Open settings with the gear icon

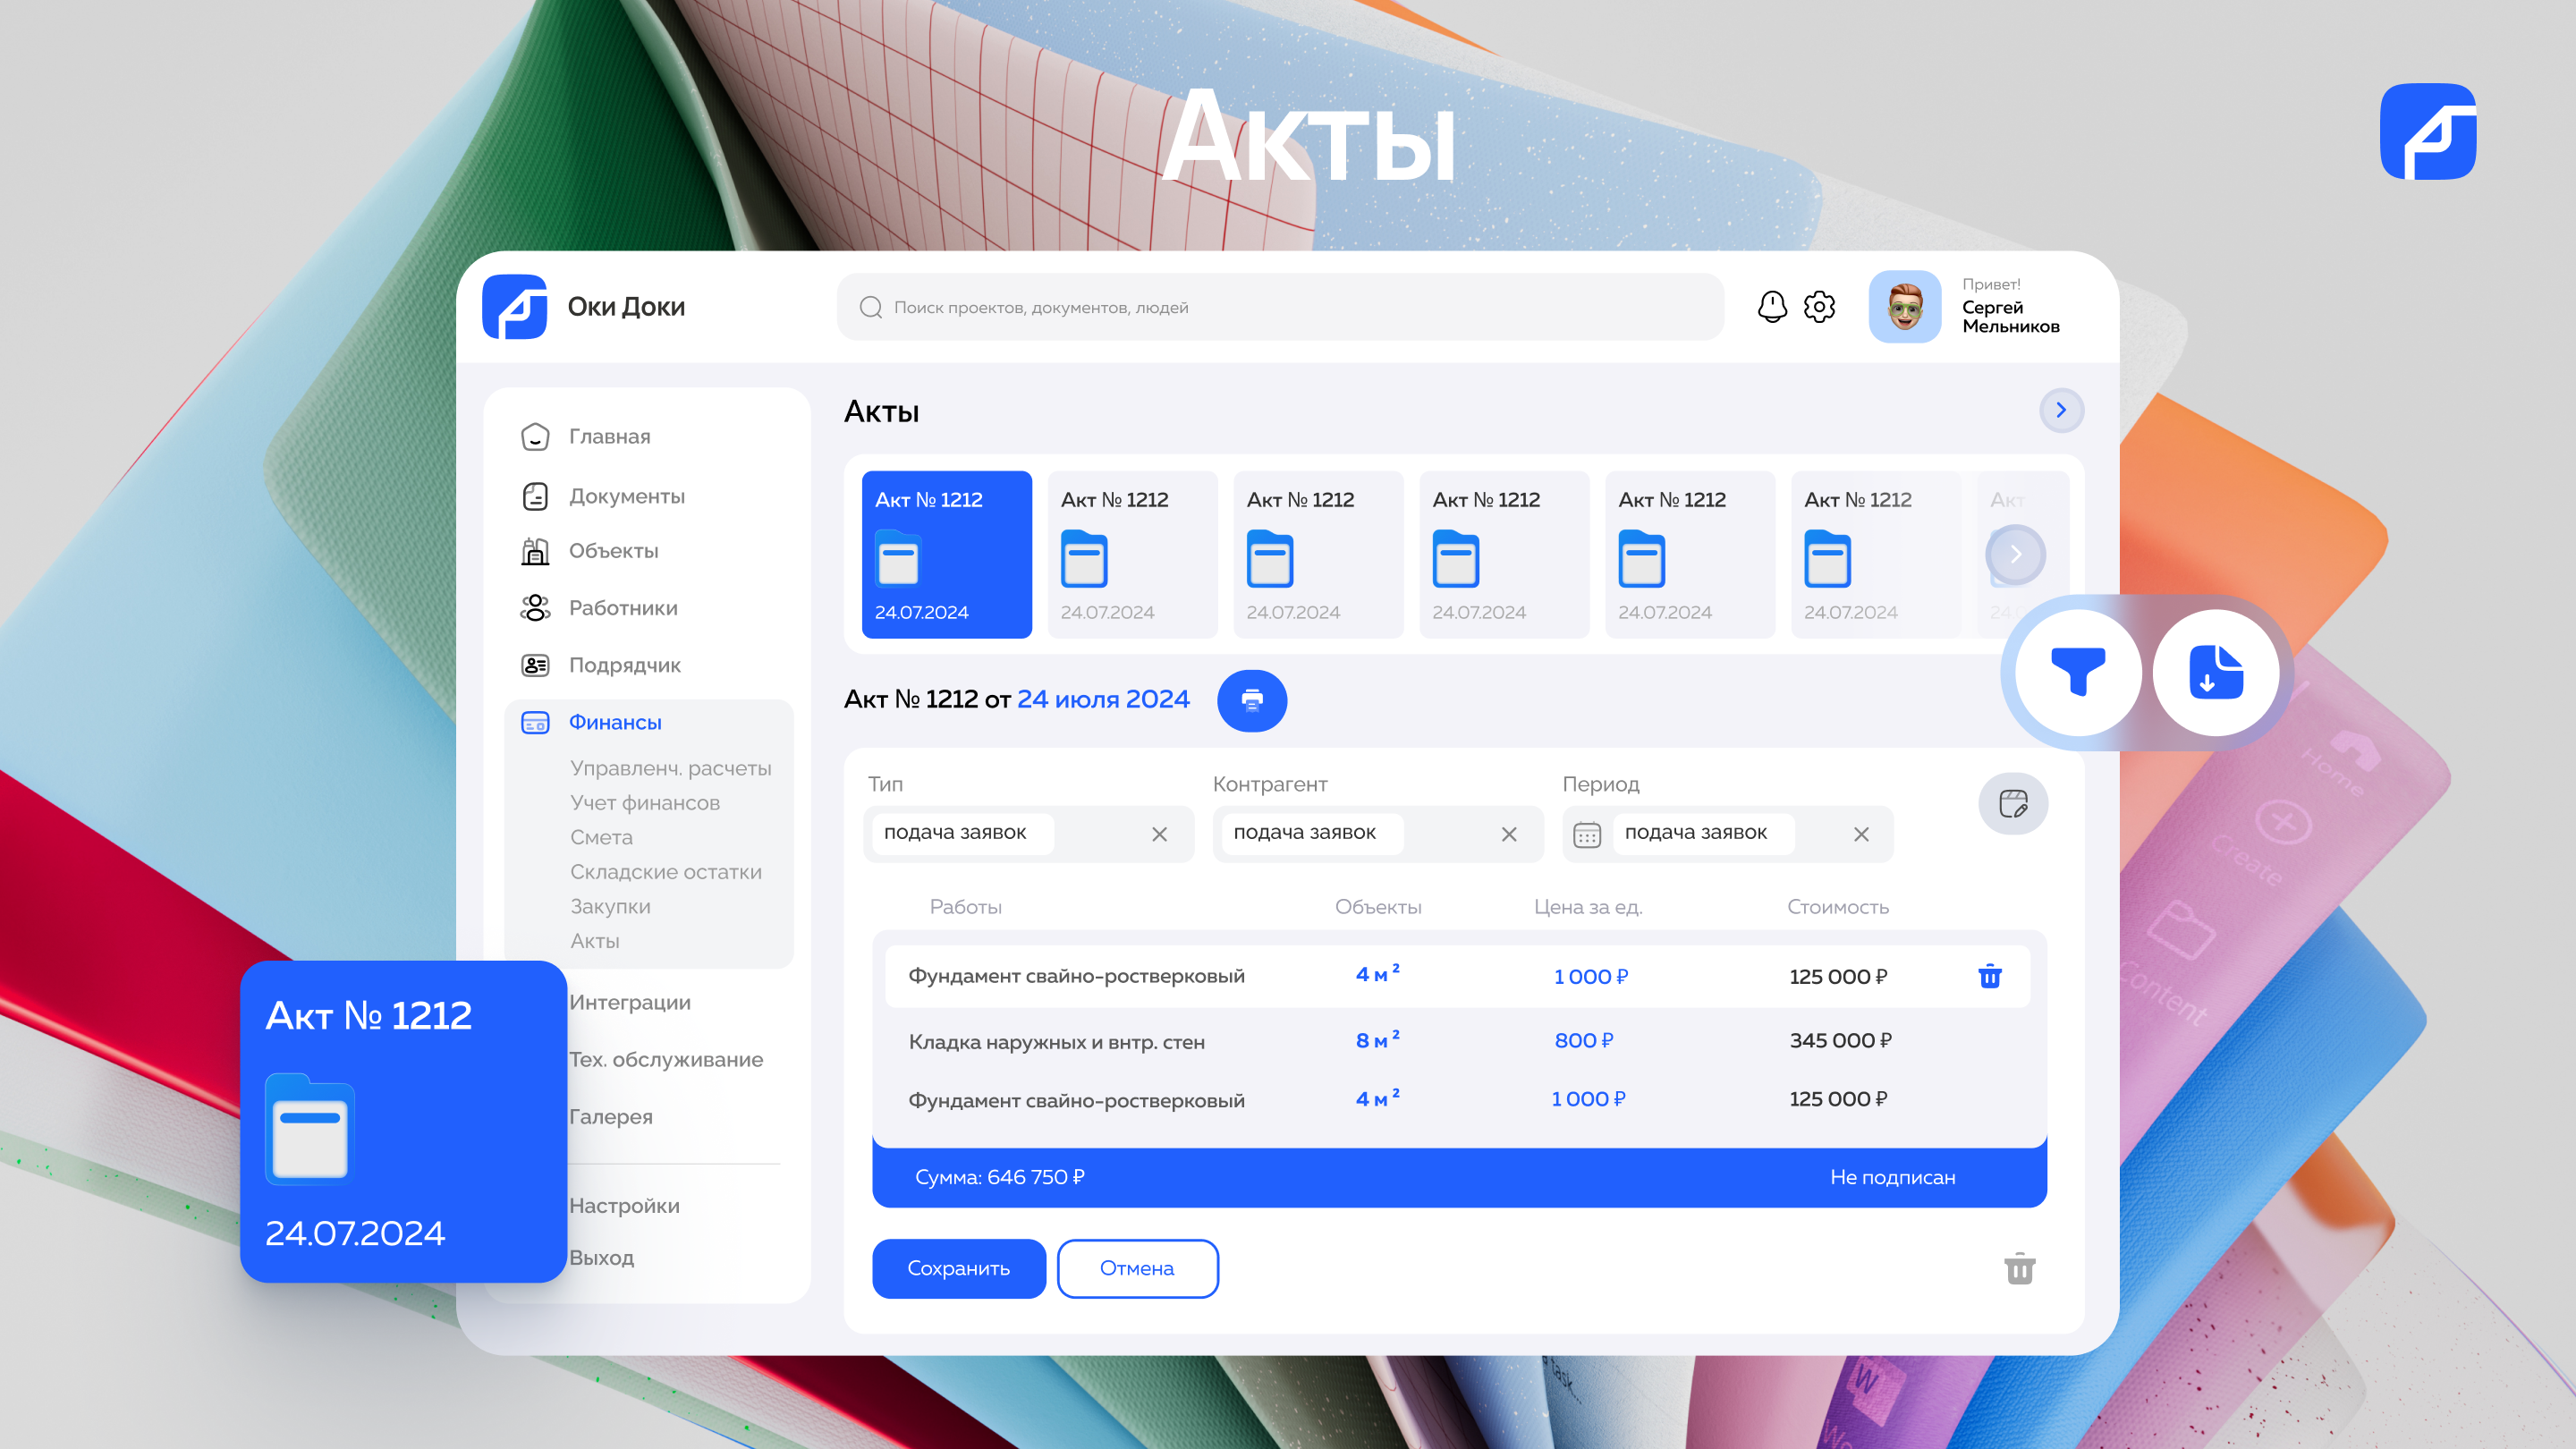point(1819,307)
